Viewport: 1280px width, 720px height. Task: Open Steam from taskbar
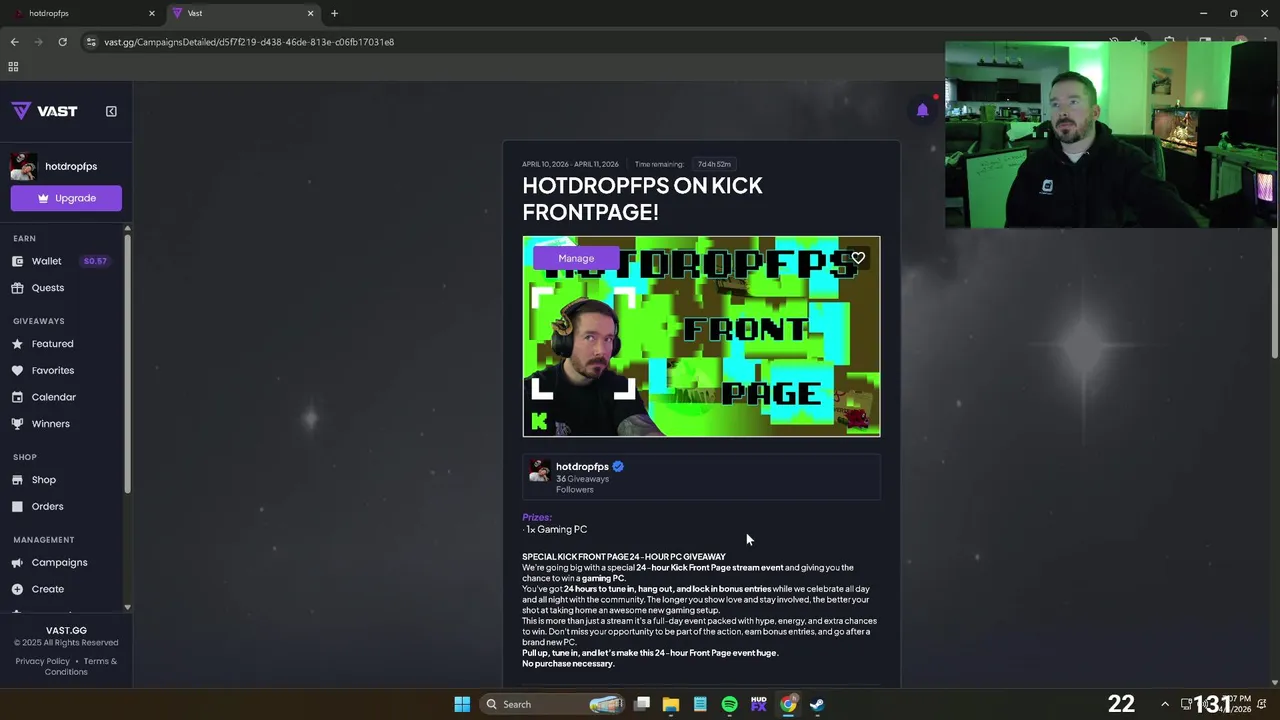[x=817, y=704]
